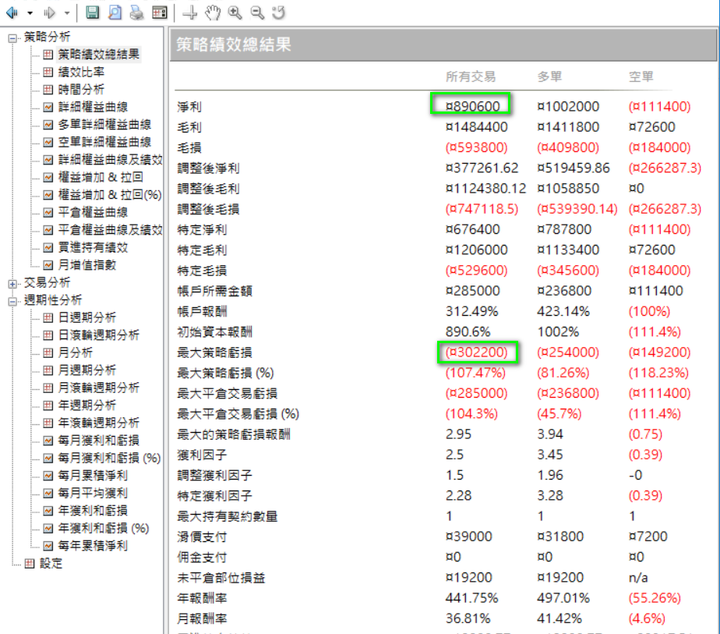Click 月報酬率 value 36.81%
The height and width of the screenshot is (634, 720).
(468, 618)
